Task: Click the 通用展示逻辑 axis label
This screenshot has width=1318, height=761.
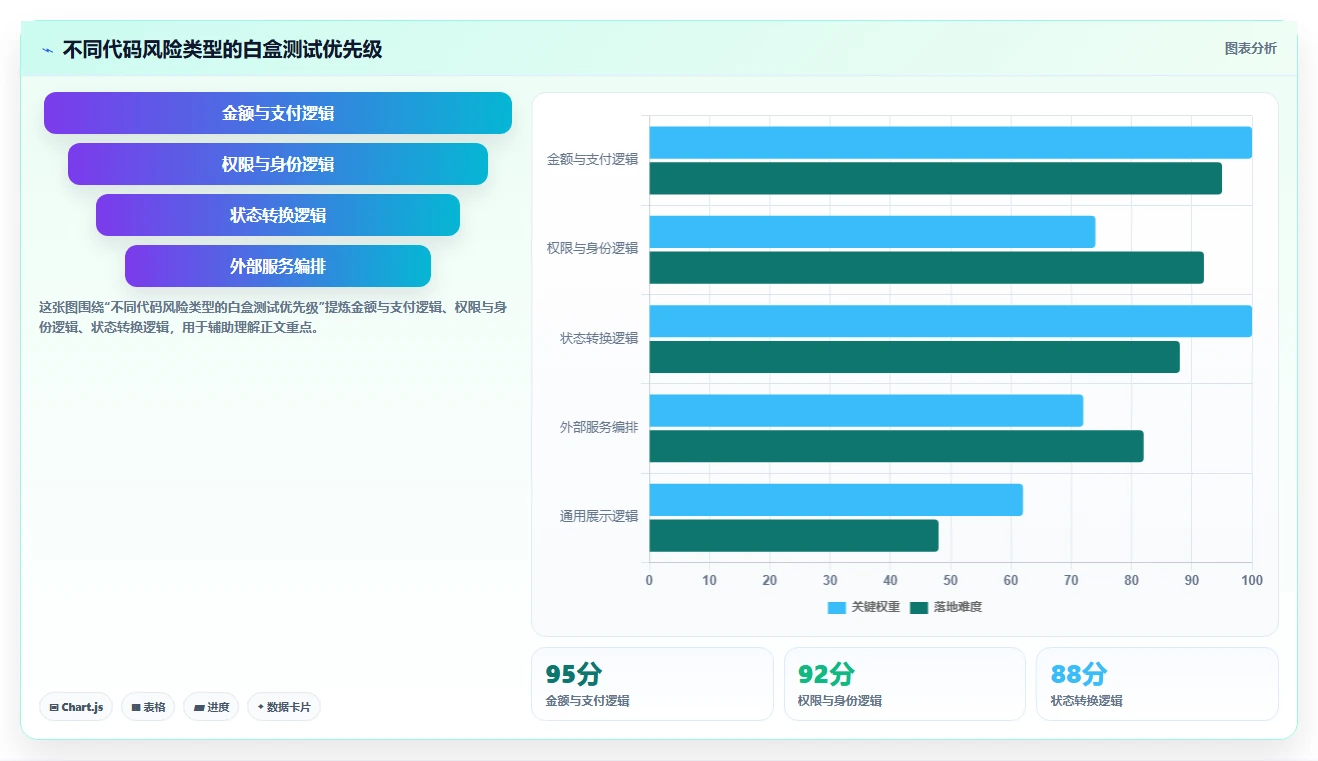Action: coord(598,517)
